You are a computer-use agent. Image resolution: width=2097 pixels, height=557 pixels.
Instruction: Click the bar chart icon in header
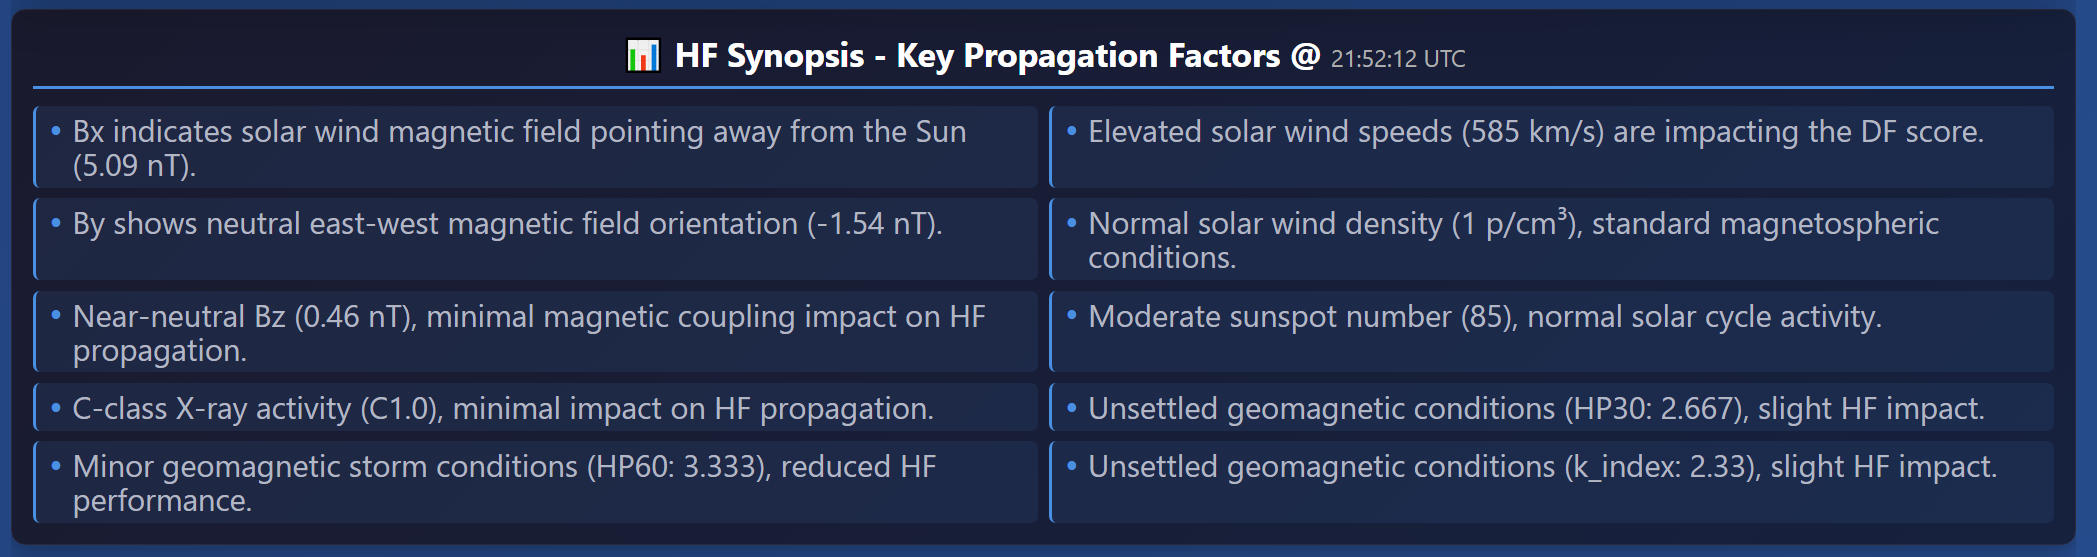[x=643, y=56]
